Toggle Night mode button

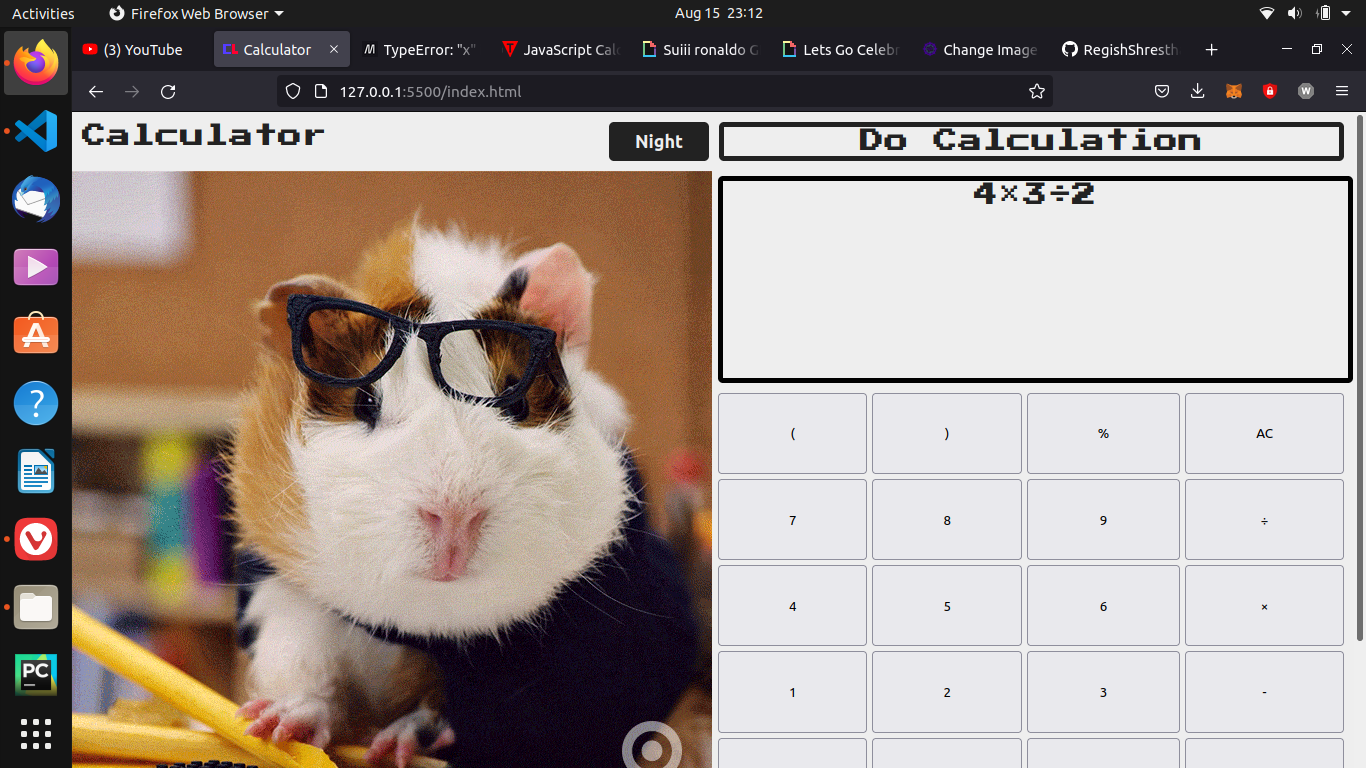point(659,142)
